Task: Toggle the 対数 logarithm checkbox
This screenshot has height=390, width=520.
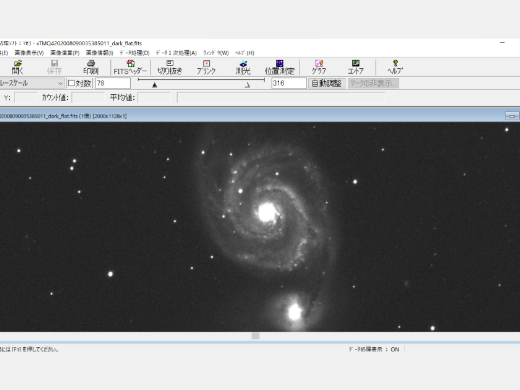Action: point(79,83)
